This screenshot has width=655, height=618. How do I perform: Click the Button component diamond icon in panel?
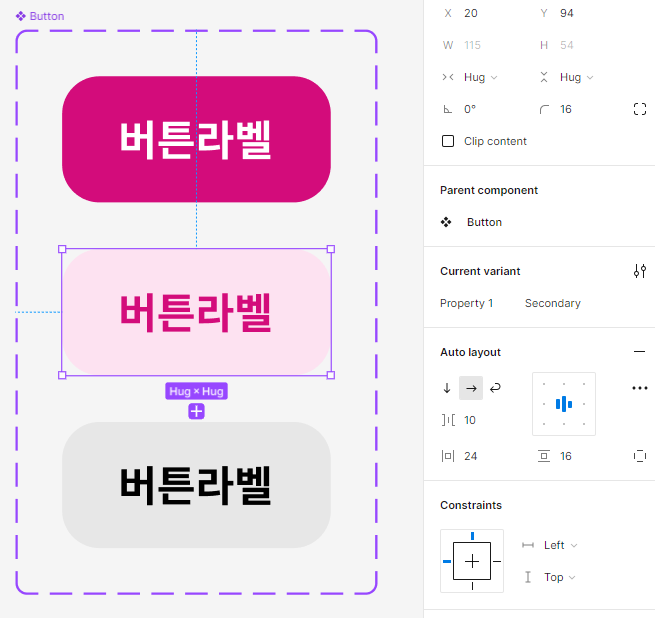tap(446, 222)
